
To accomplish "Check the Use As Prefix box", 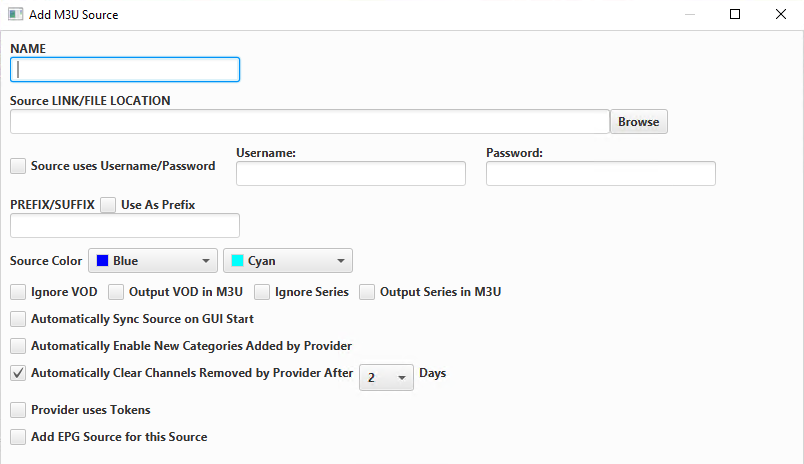I will tap(108, 205).
